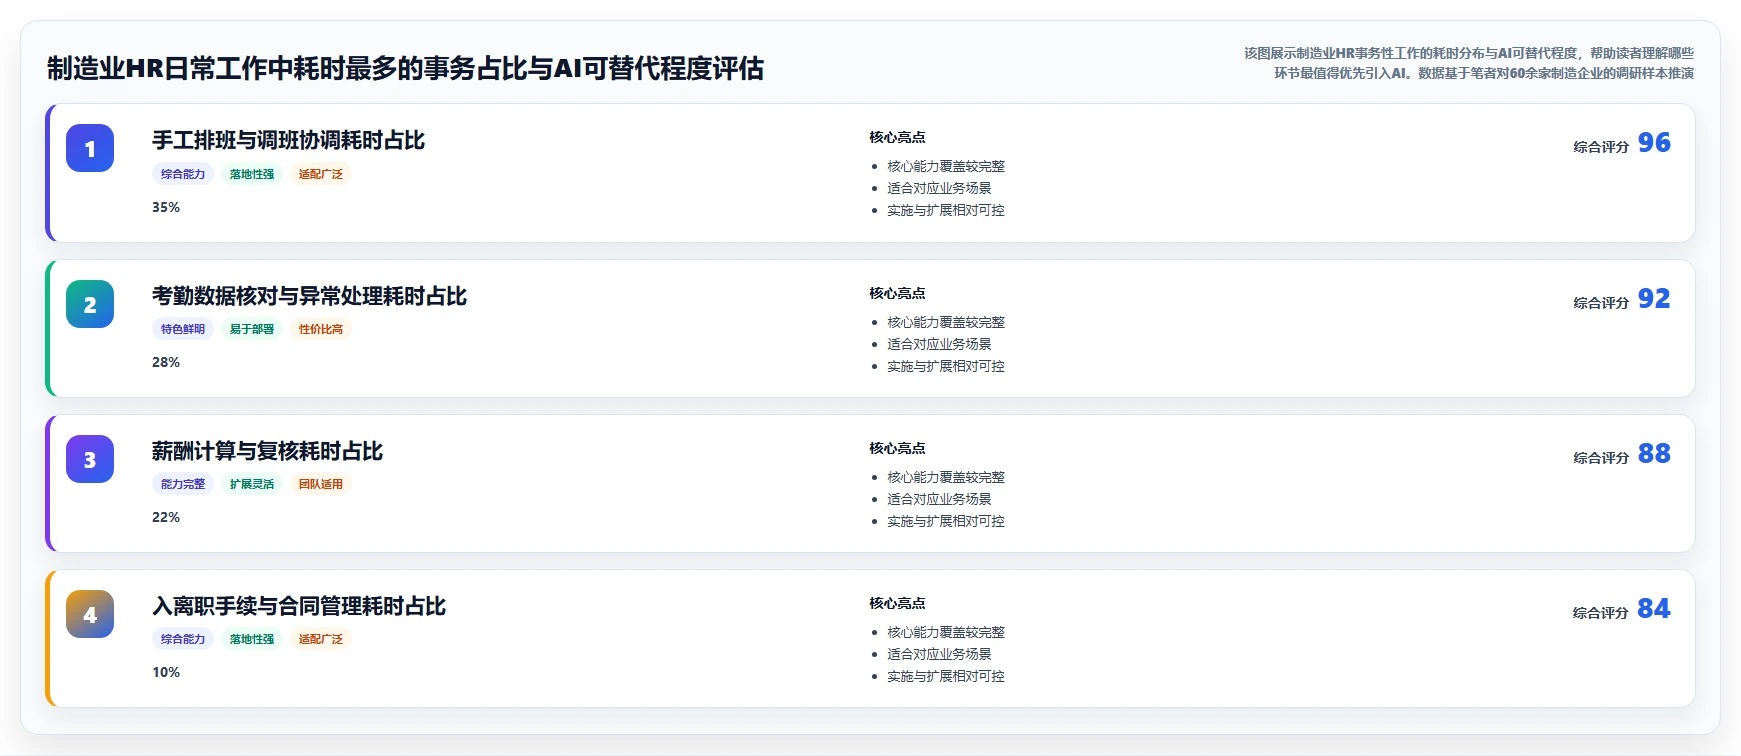Click the main page heading
Screen dimensions: 1741x756
[x=406, y=68]
